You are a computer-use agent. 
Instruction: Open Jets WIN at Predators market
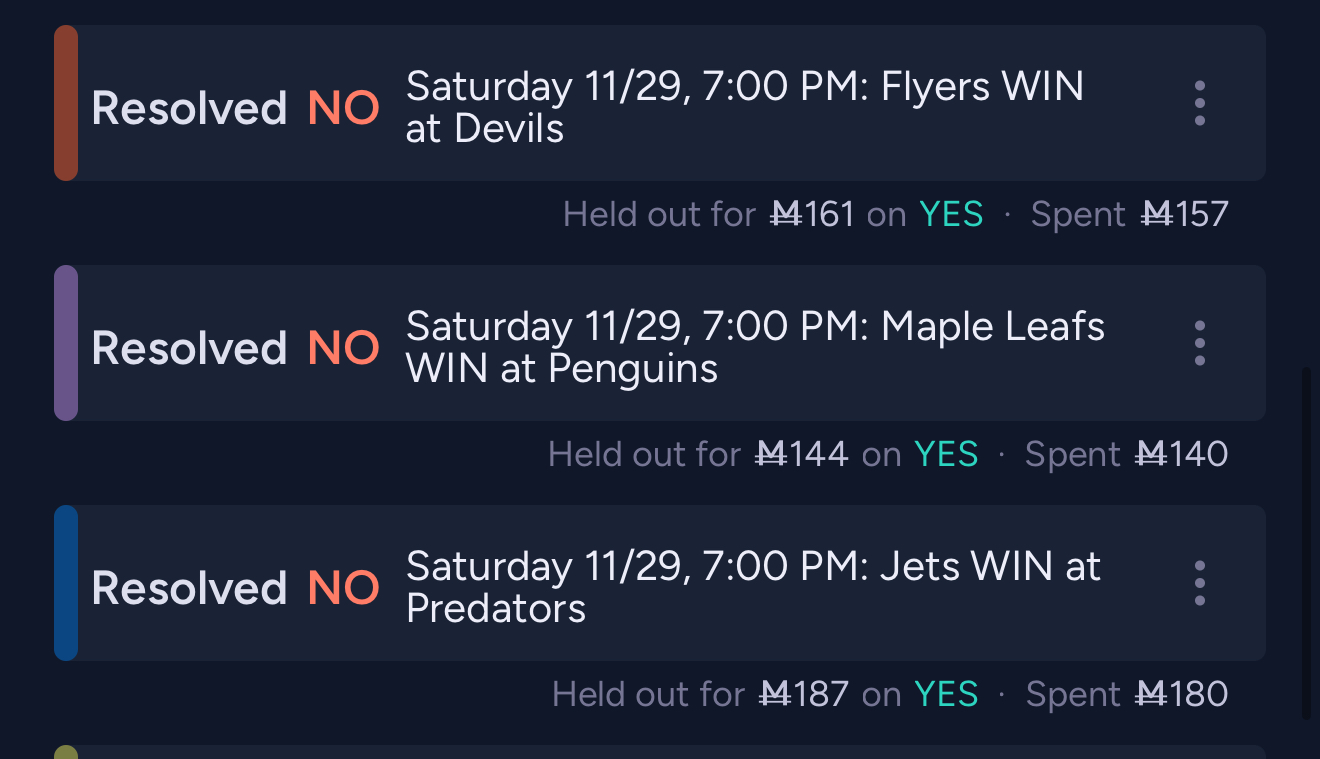(x=752, y=587)
